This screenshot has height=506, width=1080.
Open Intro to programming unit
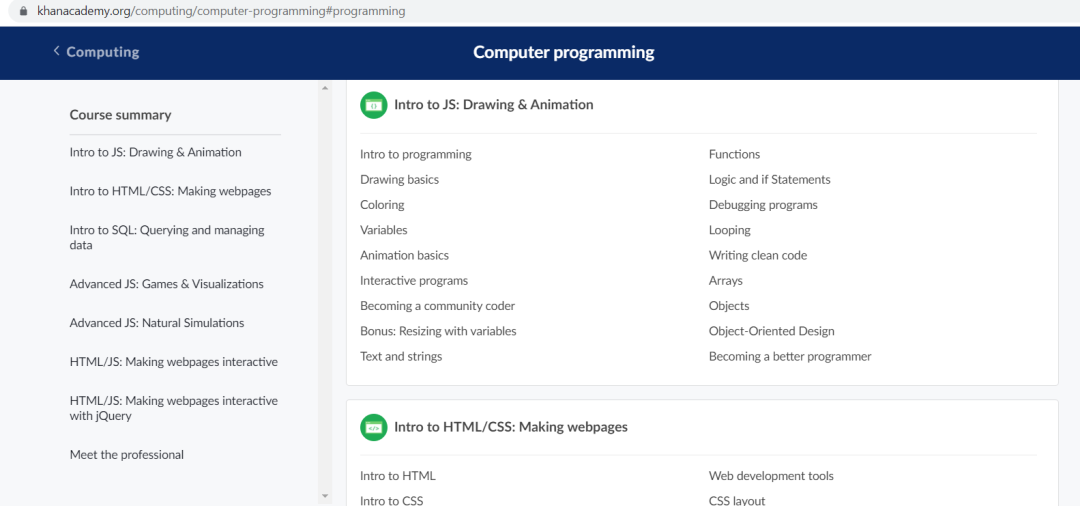click(416, 154)
